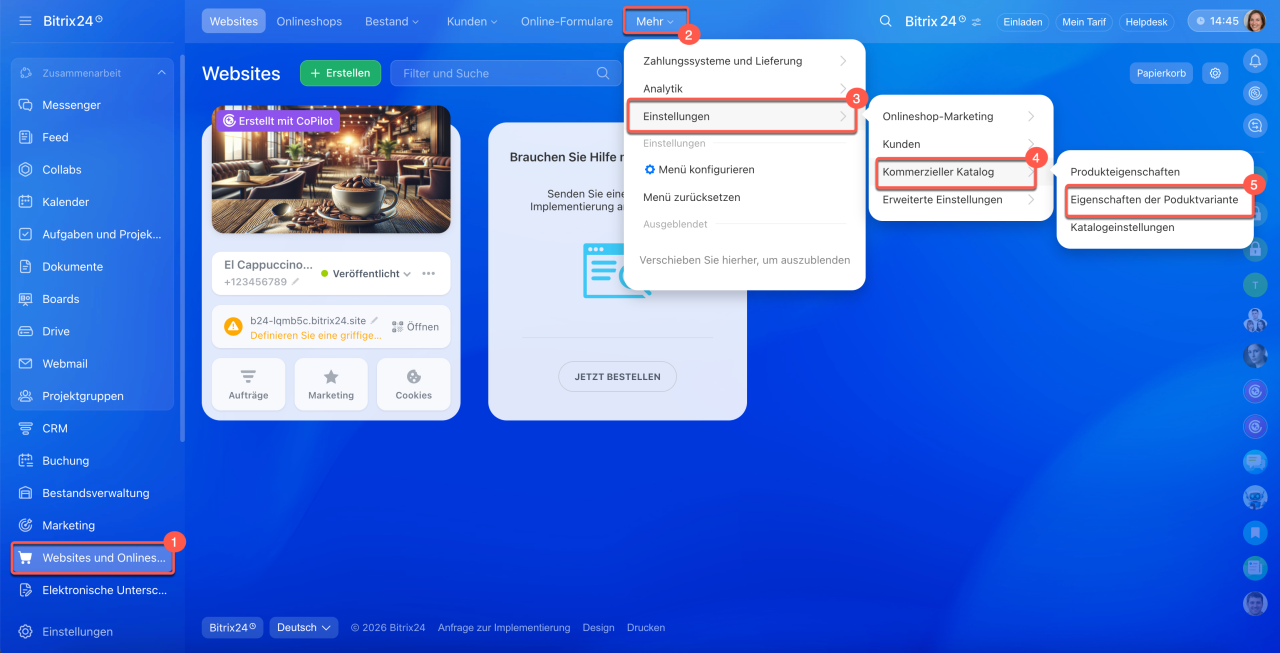Open the Veröffentlicht status dropdown
The image size is (1280, 653).
click(x=366, y=274)
